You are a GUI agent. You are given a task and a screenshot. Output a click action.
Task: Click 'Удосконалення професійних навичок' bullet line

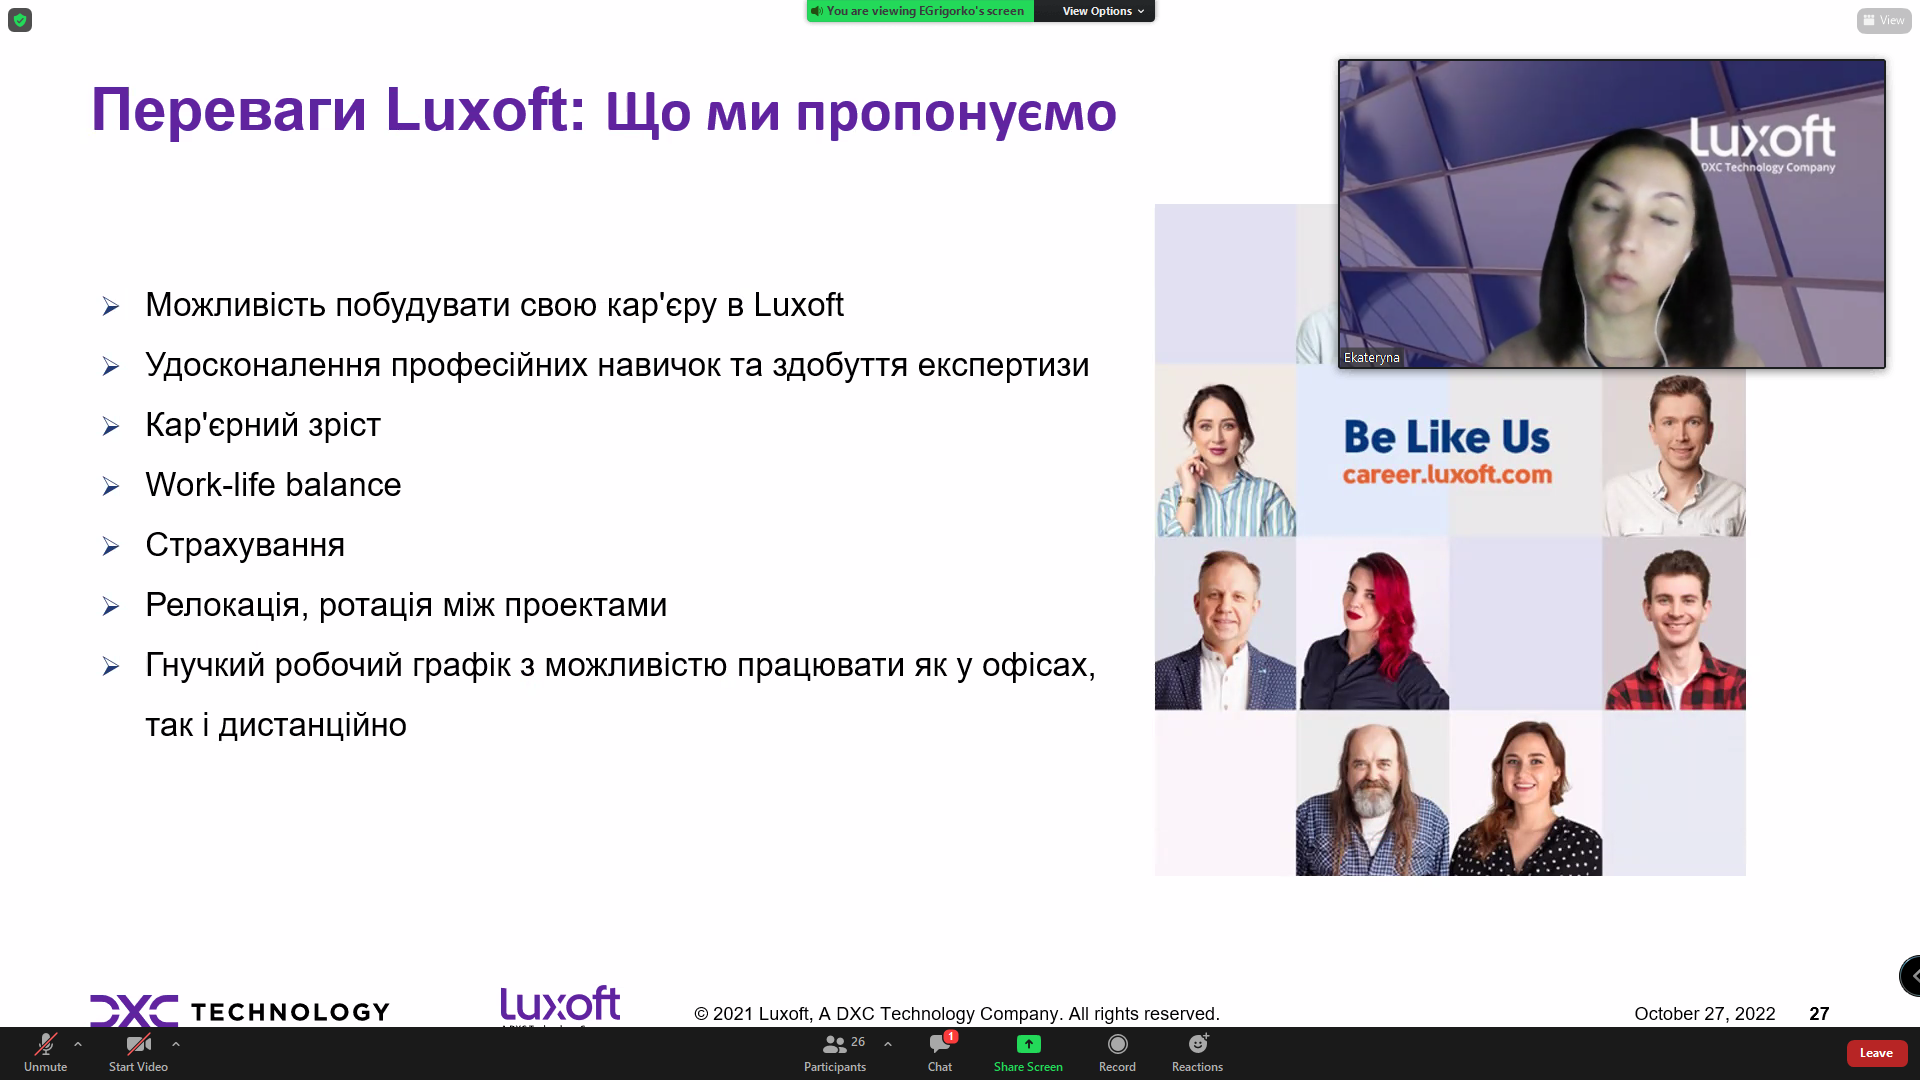pyautogui.click(x=617, y=365)
